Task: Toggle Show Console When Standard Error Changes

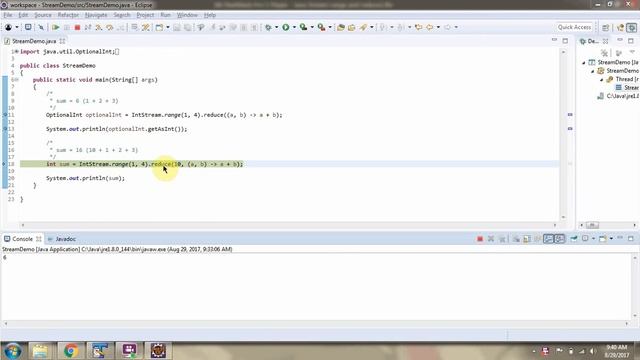Action: click(560, 239)
